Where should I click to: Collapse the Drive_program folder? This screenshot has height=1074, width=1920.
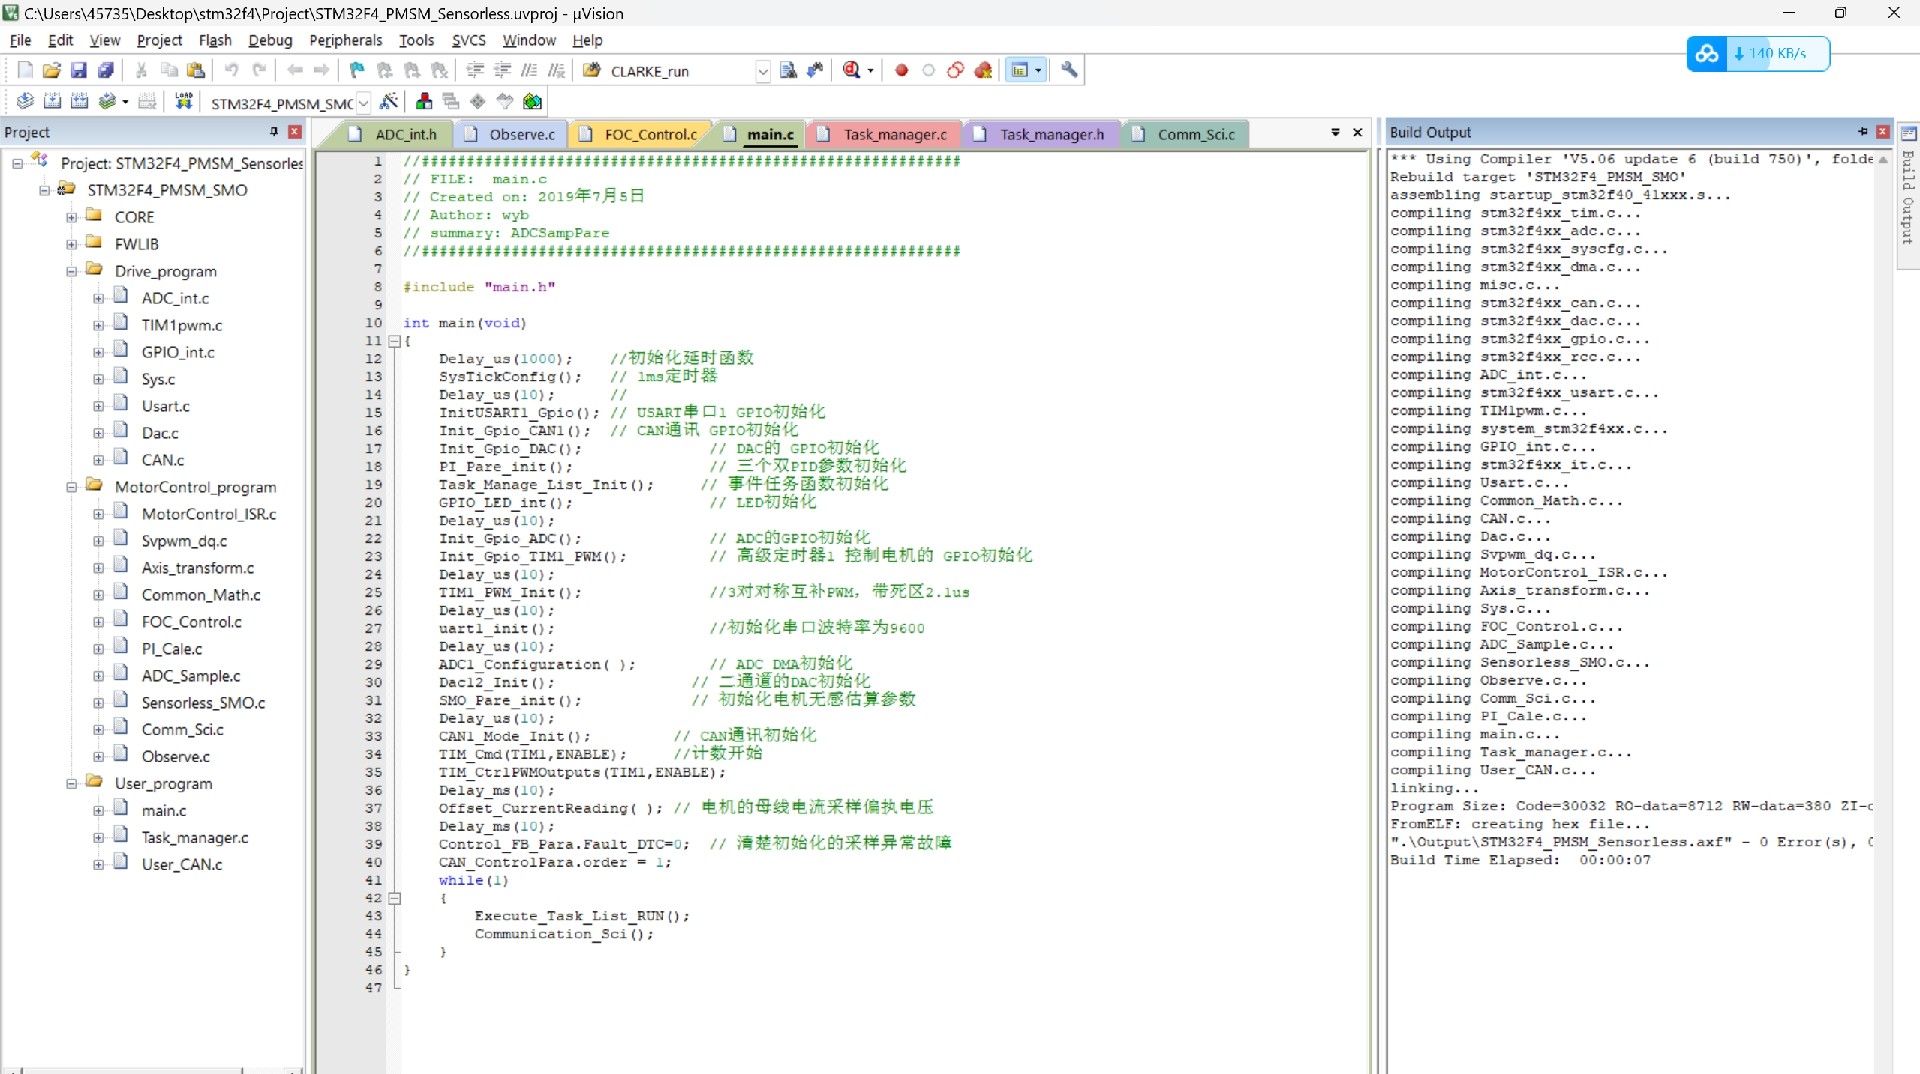[72, 271]
